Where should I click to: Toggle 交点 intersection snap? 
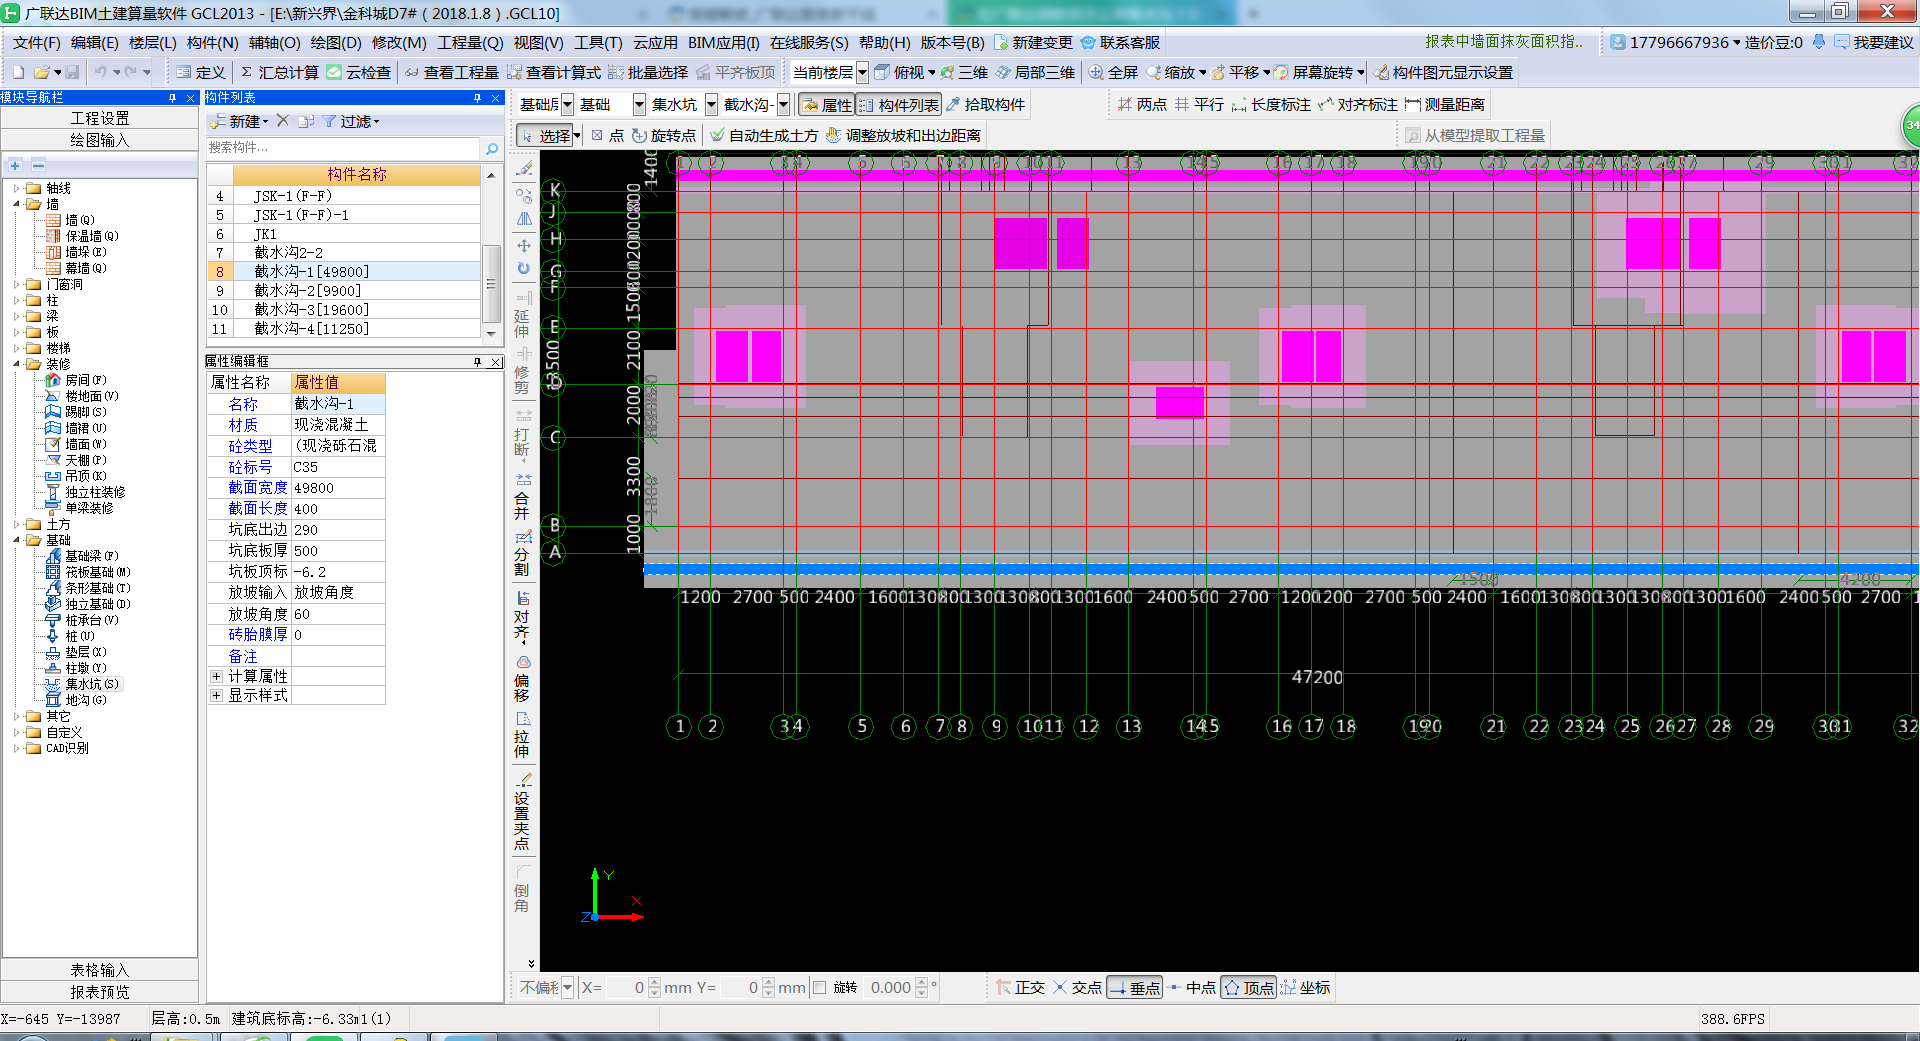click(1077, 987)
